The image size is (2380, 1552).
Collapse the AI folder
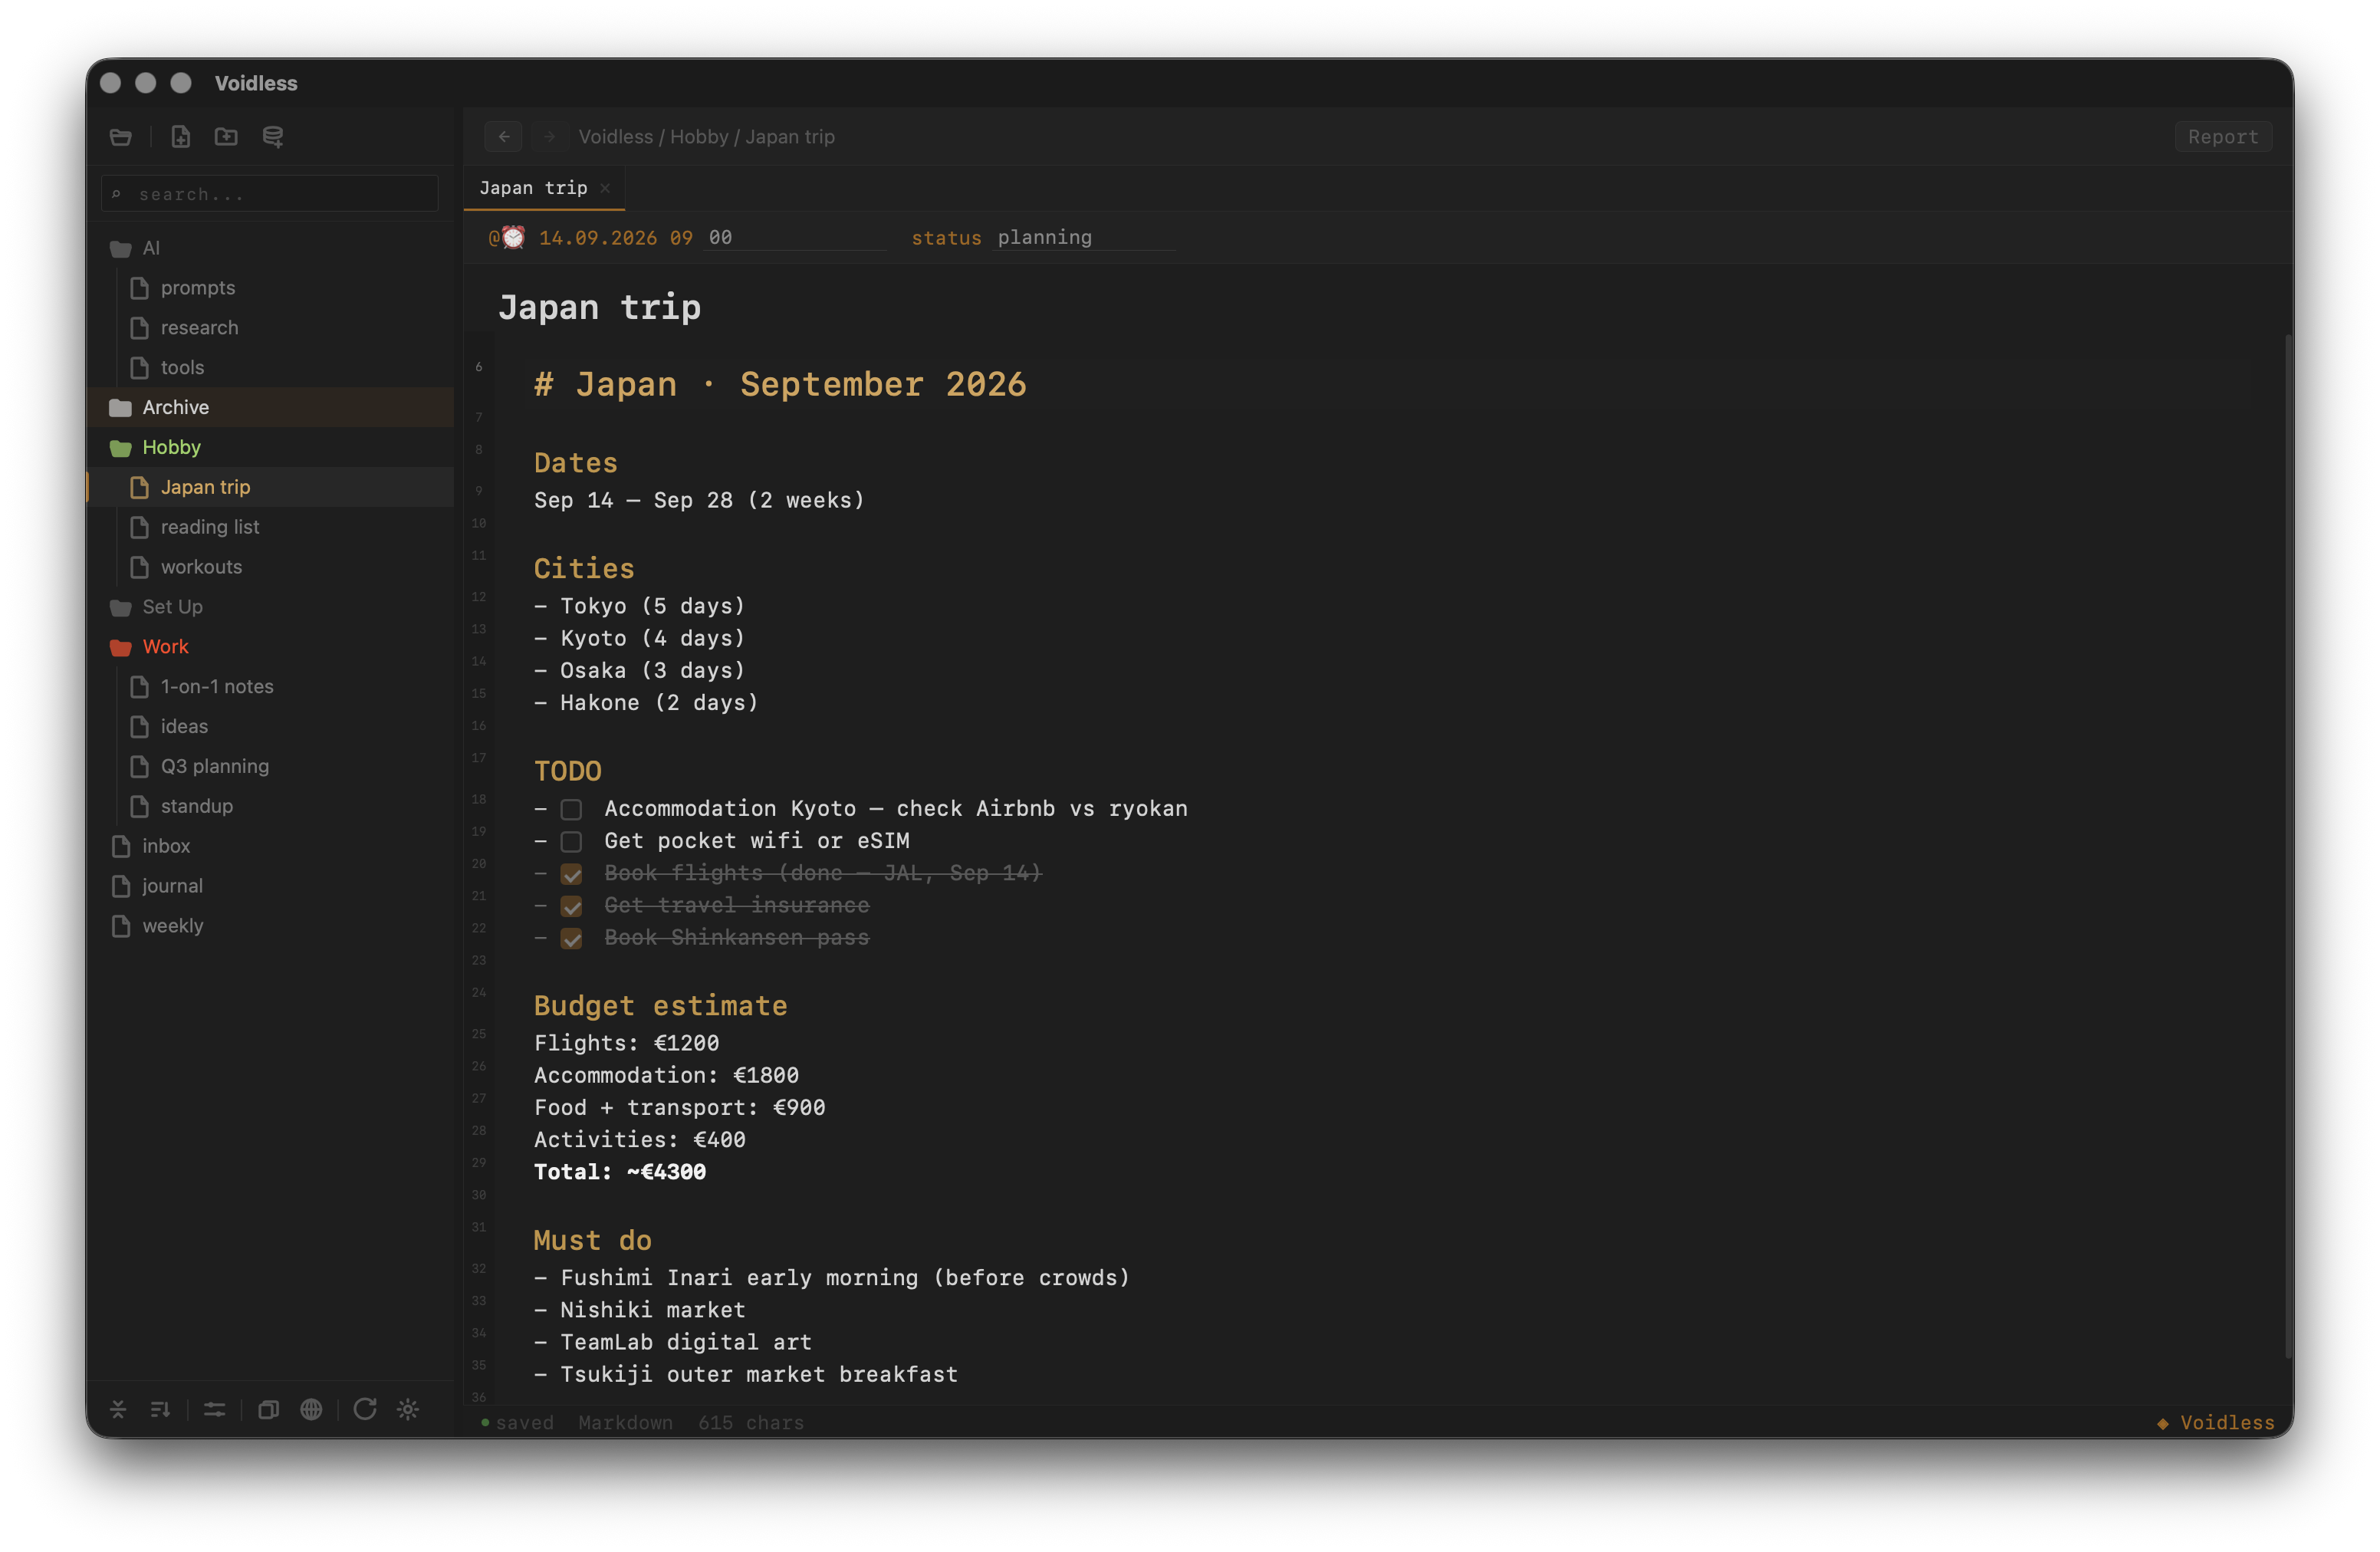click(x=270, y=248)
